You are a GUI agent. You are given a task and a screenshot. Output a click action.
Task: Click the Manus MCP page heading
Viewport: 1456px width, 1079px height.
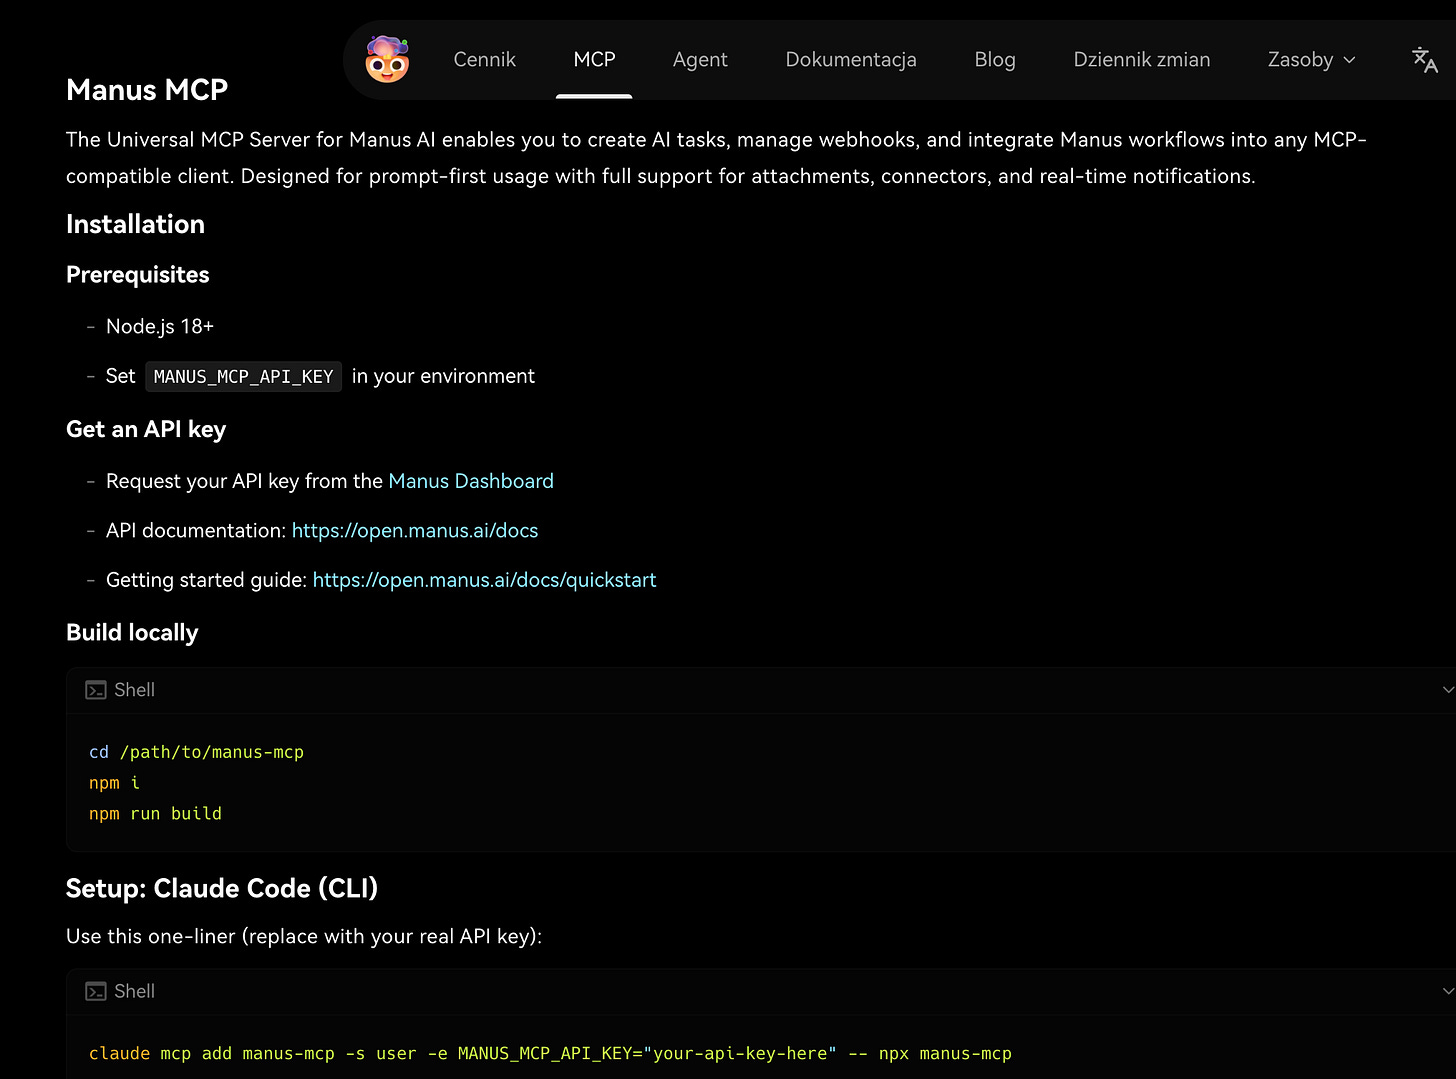(x=147, y=90)
